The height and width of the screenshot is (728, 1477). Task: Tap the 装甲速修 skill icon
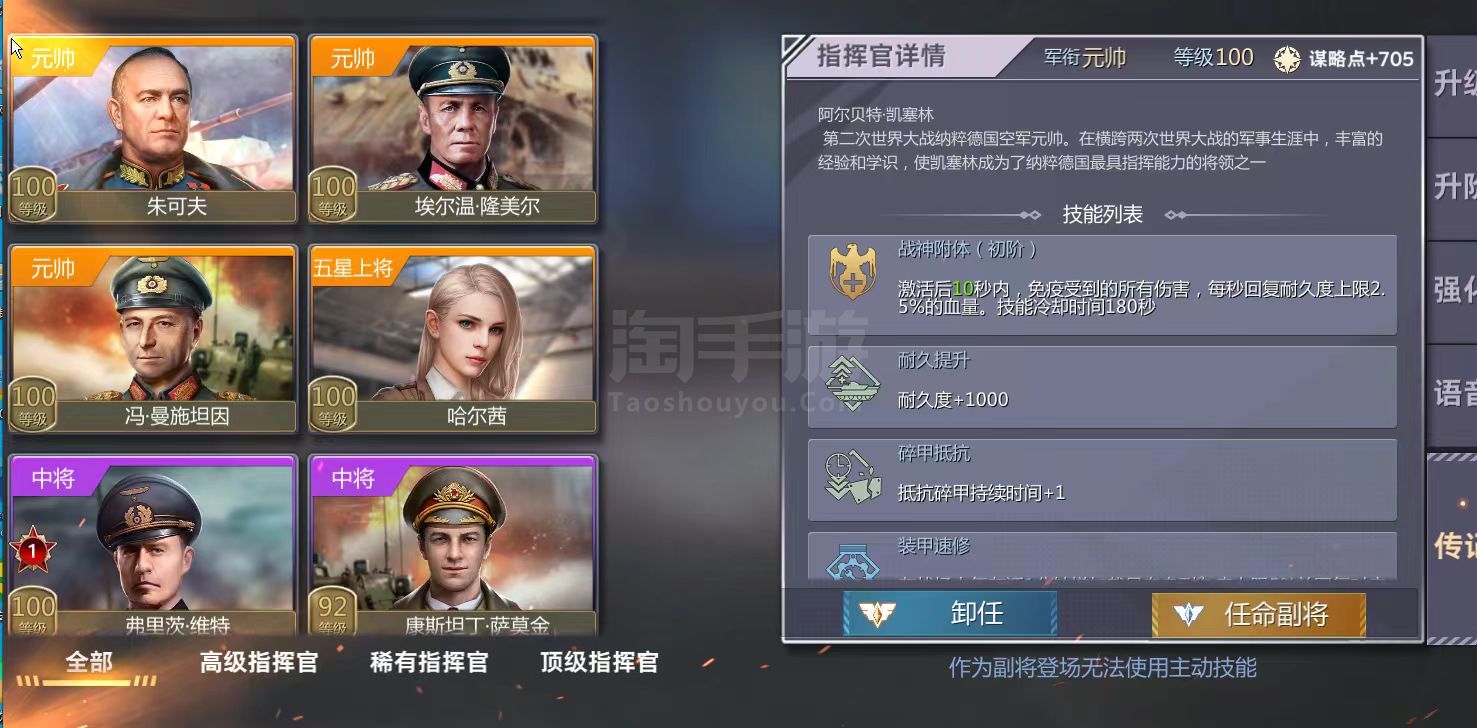[853, 563]
